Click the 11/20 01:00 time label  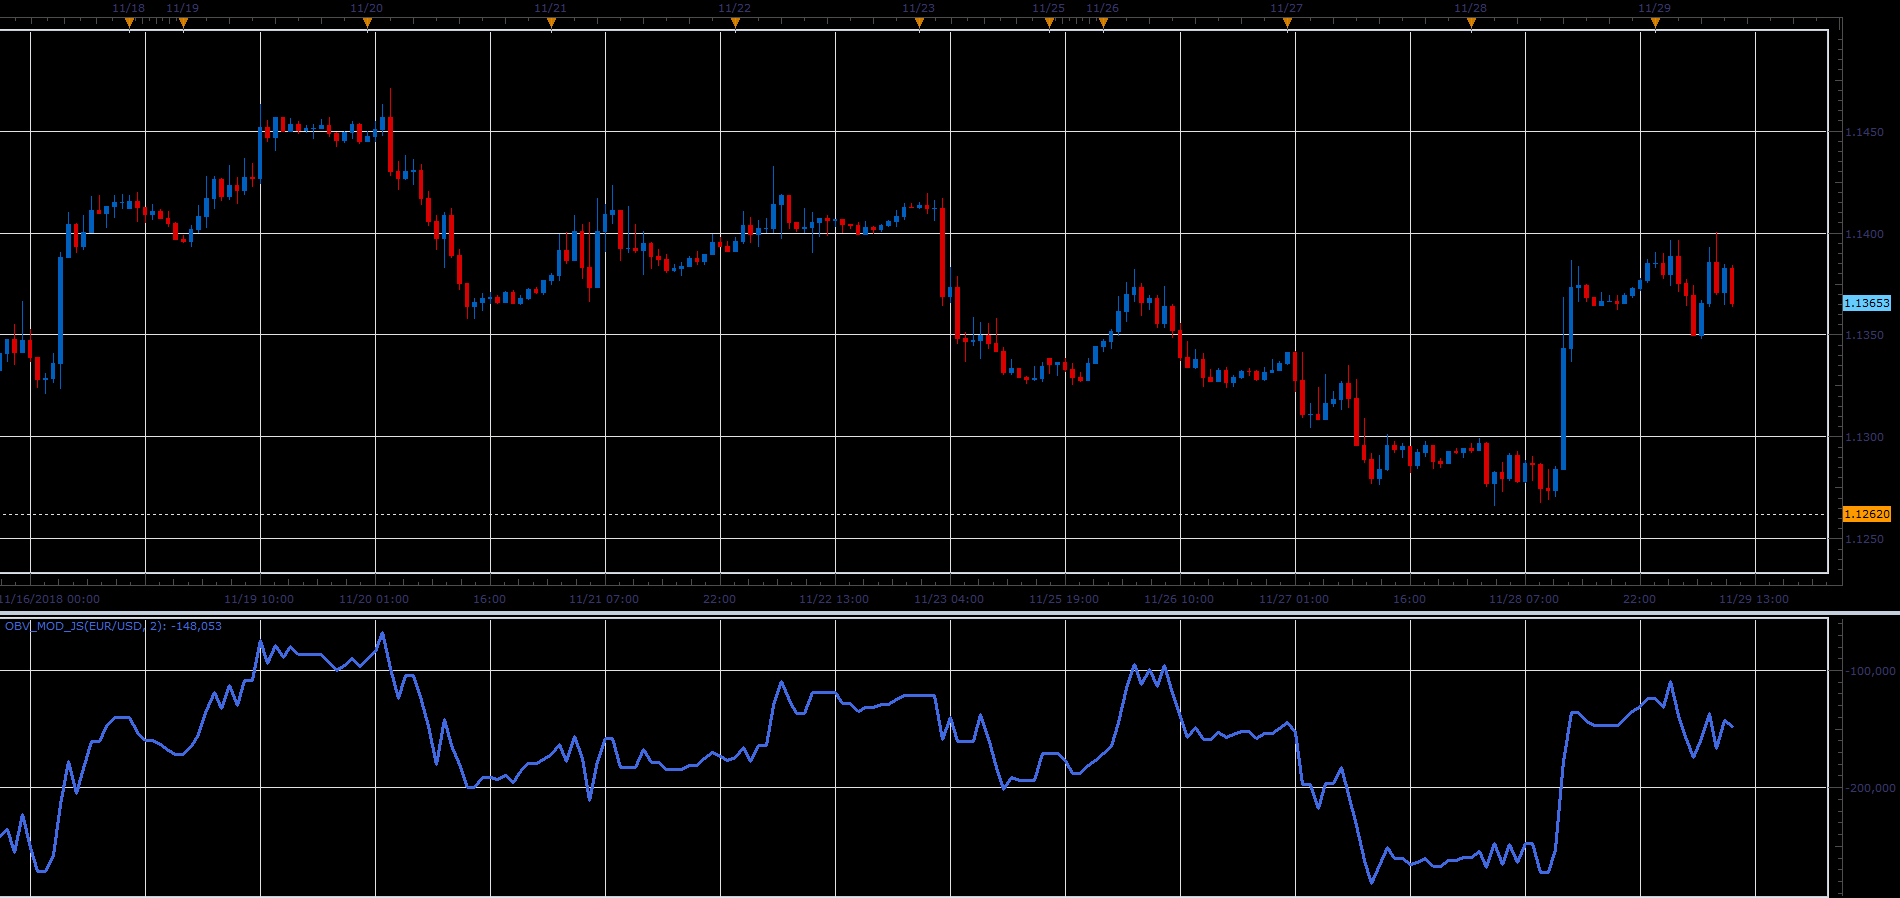(374, 599)
